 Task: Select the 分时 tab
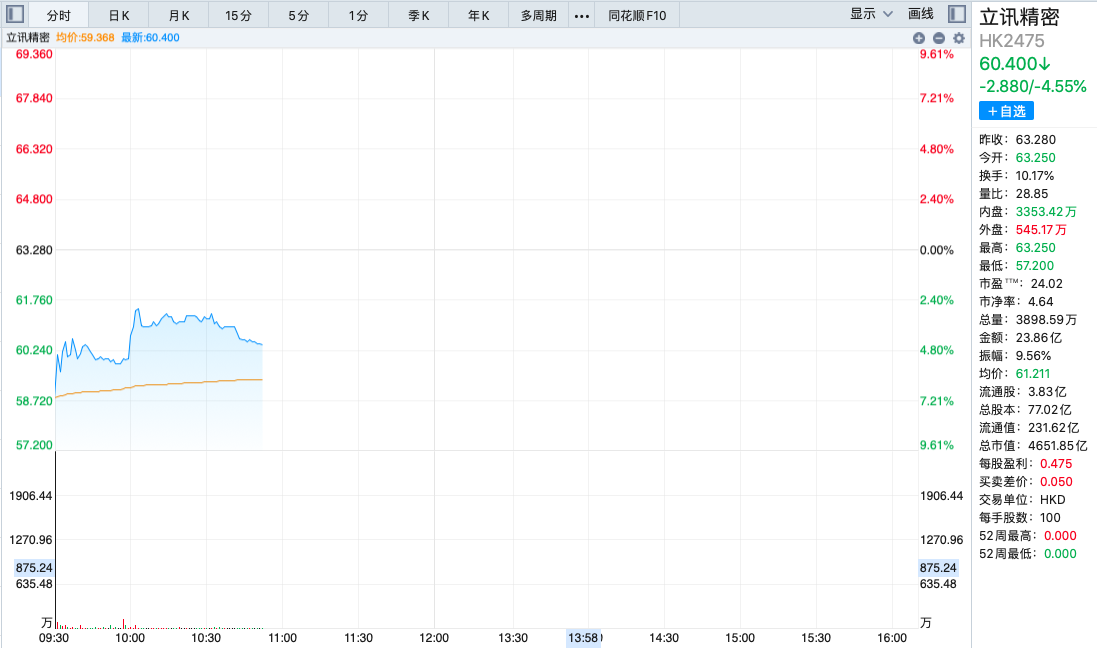(59, 15)
